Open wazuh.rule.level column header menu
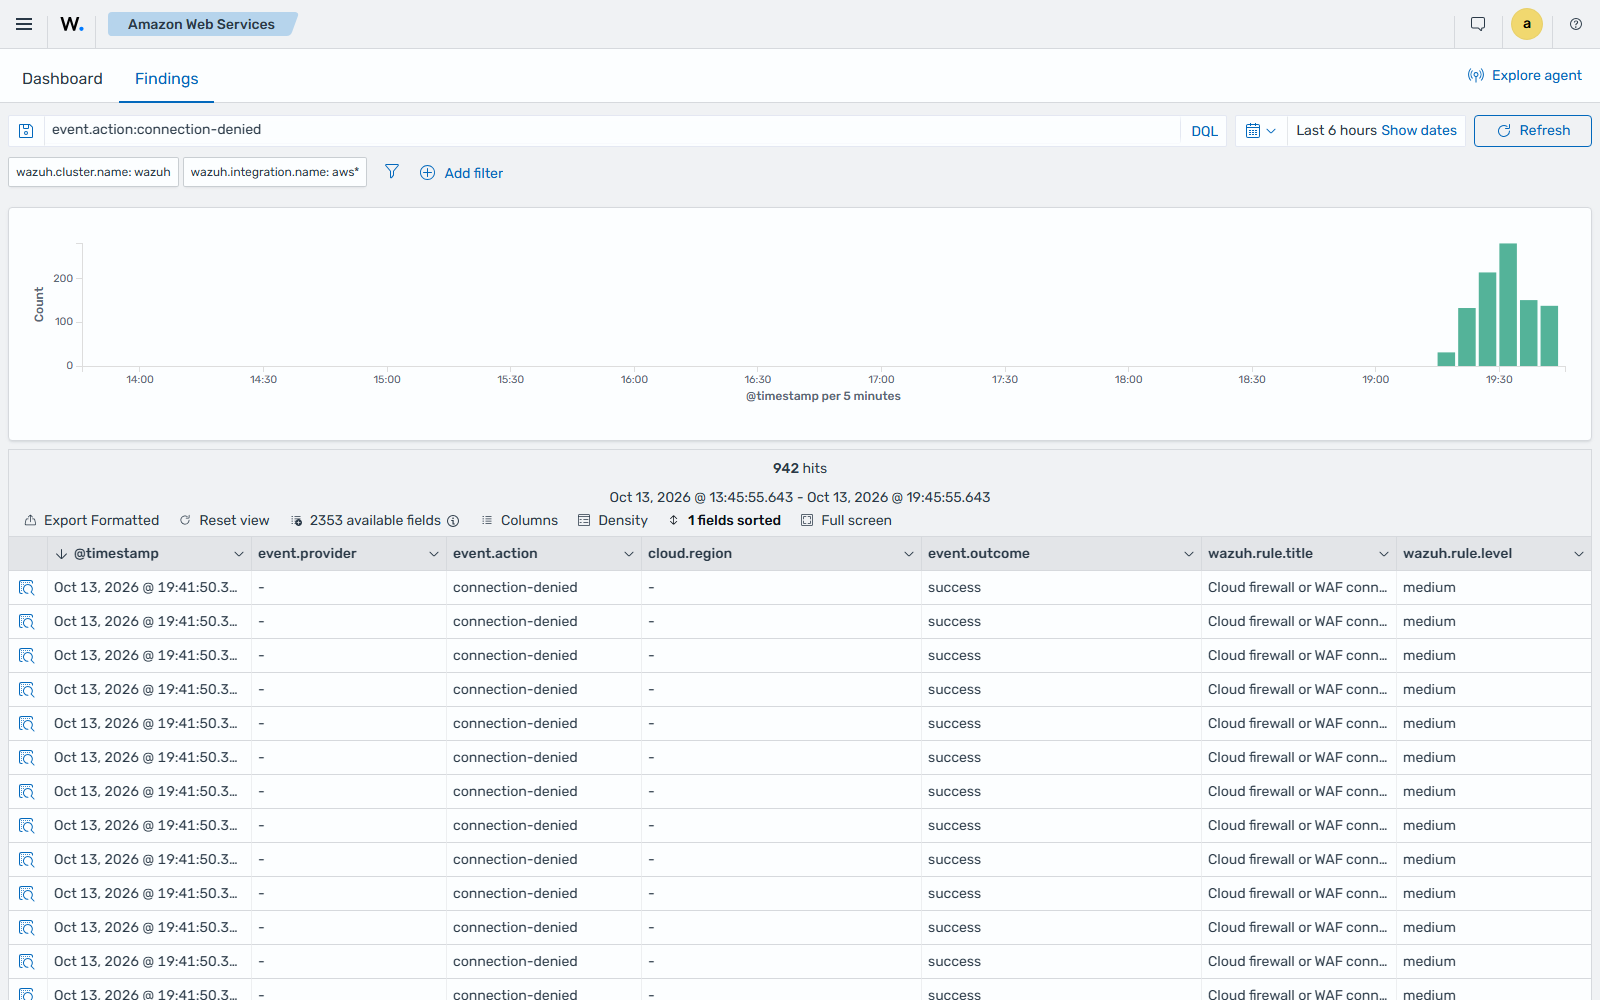The image size is (1600, 1000). (x=1578, y=554)
